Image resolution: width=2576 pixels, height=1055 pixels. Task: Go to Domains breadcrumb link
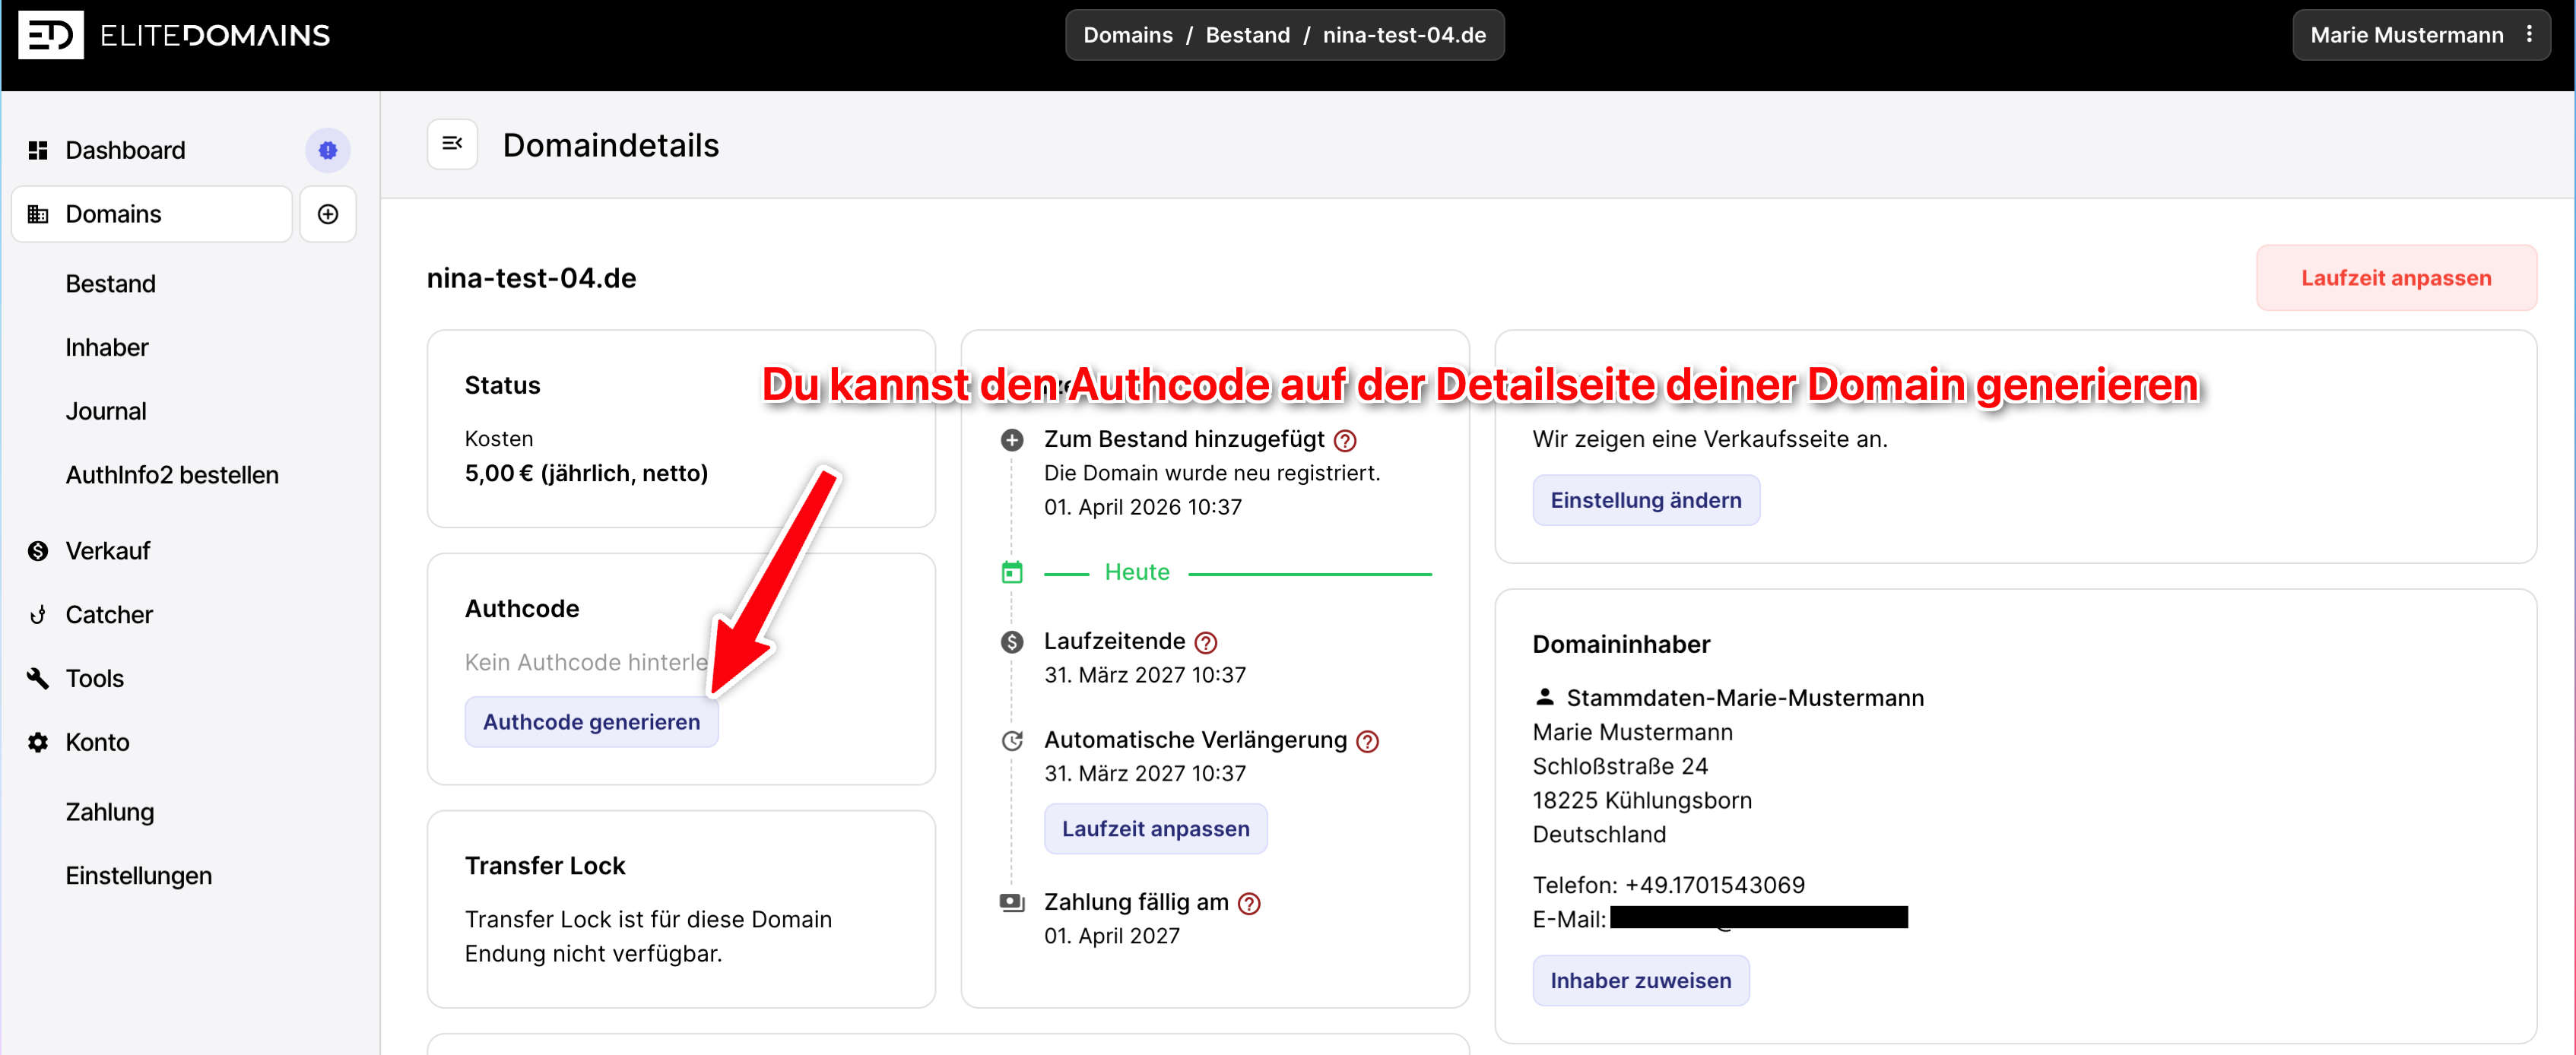point(1127,35)
